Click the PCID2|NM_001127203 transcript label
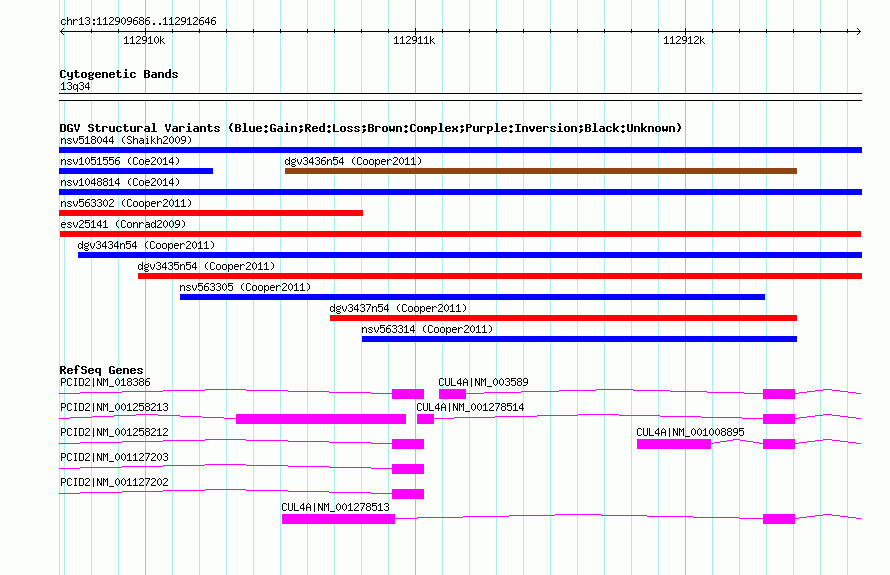Viewport: 890px width, 575px height. [115, 458]
